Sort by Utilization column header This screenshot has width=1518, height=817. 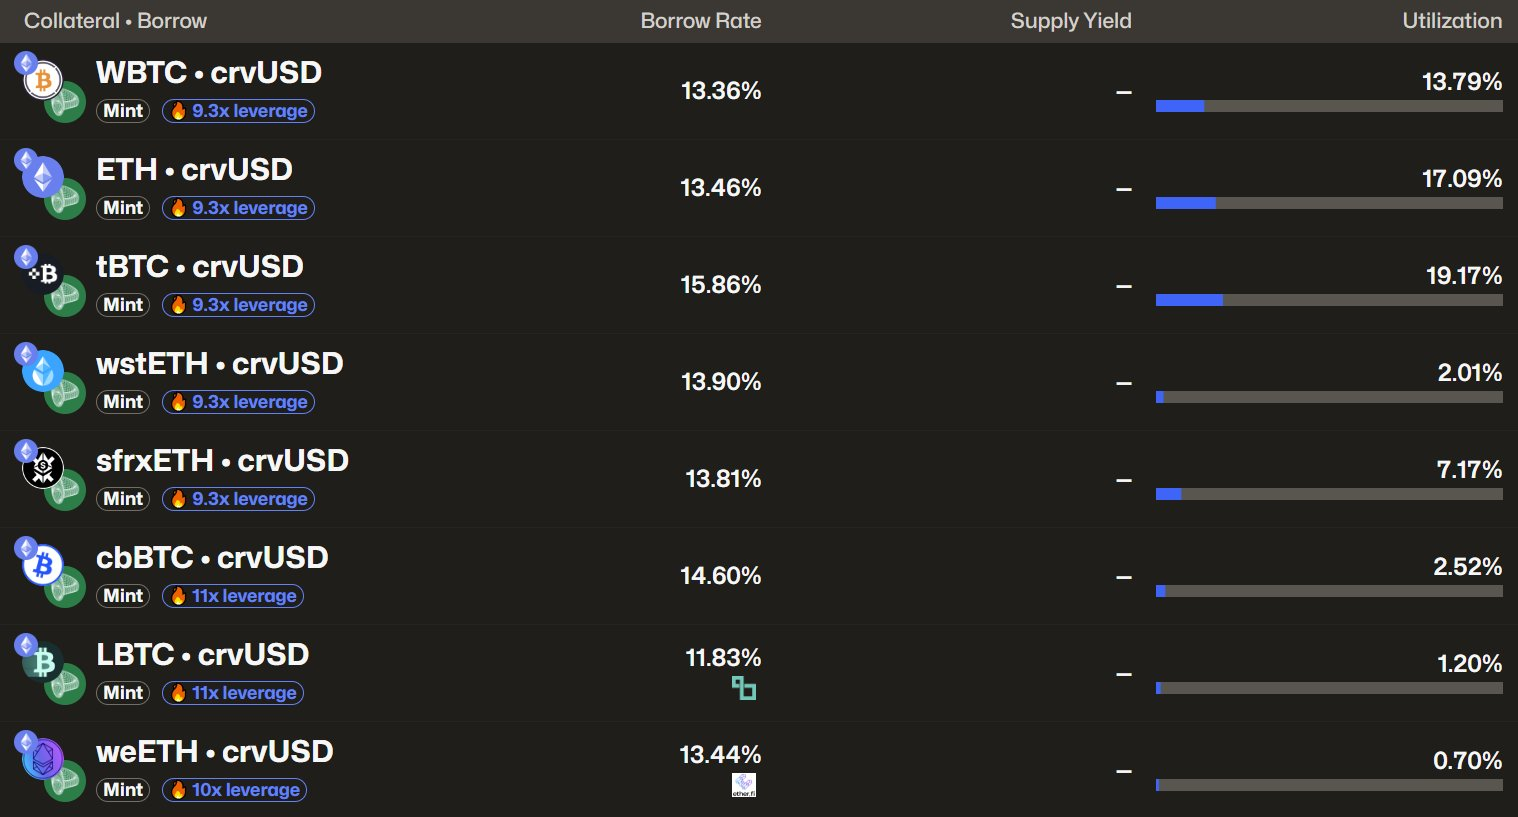click(x=1451, y=21)
